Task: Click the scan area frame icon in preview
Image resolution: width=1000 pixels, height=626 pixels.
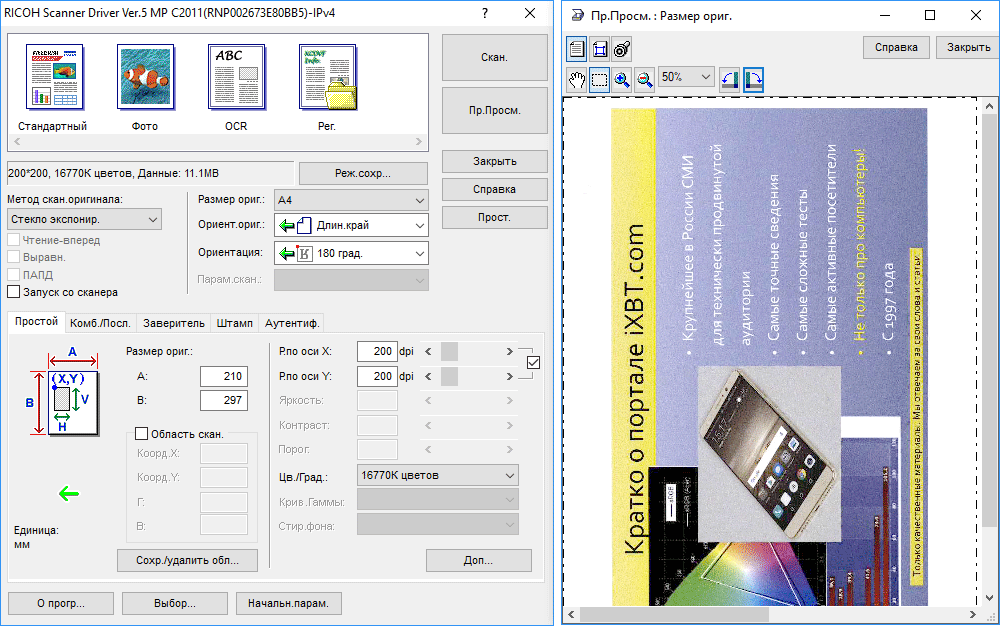Action: tap(599, 49)
